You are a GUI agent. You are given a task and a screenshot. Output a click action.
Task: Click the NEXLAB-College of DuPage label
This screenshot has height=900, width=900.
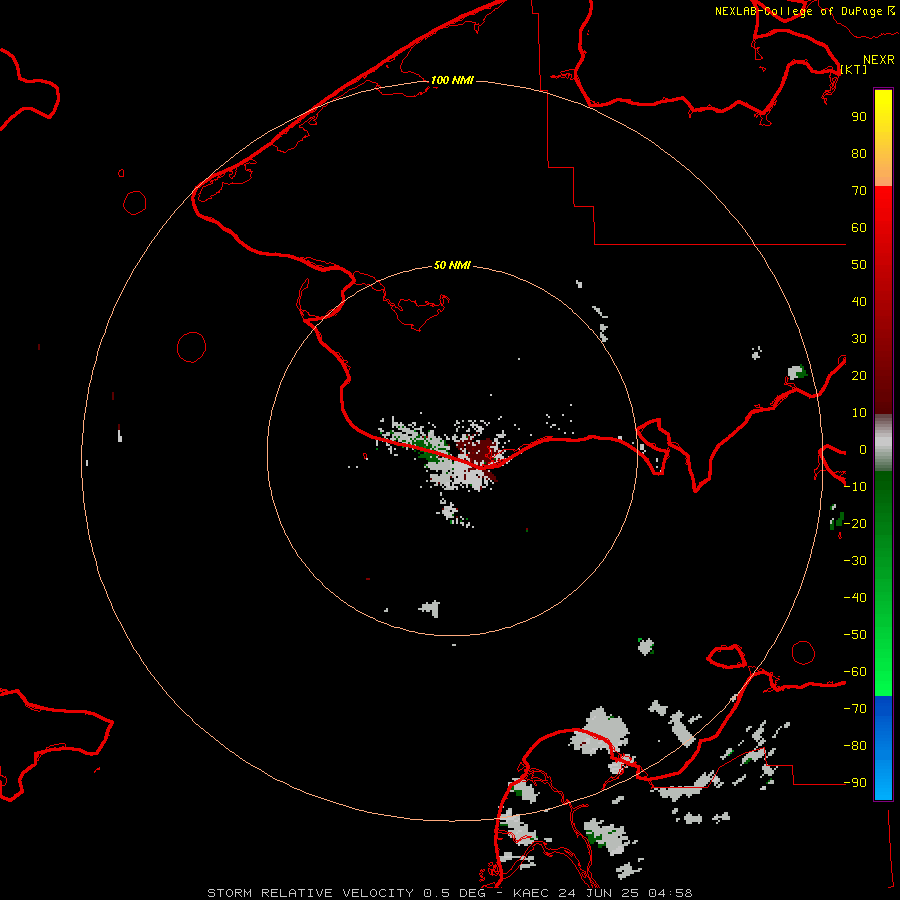click(804, 11)
